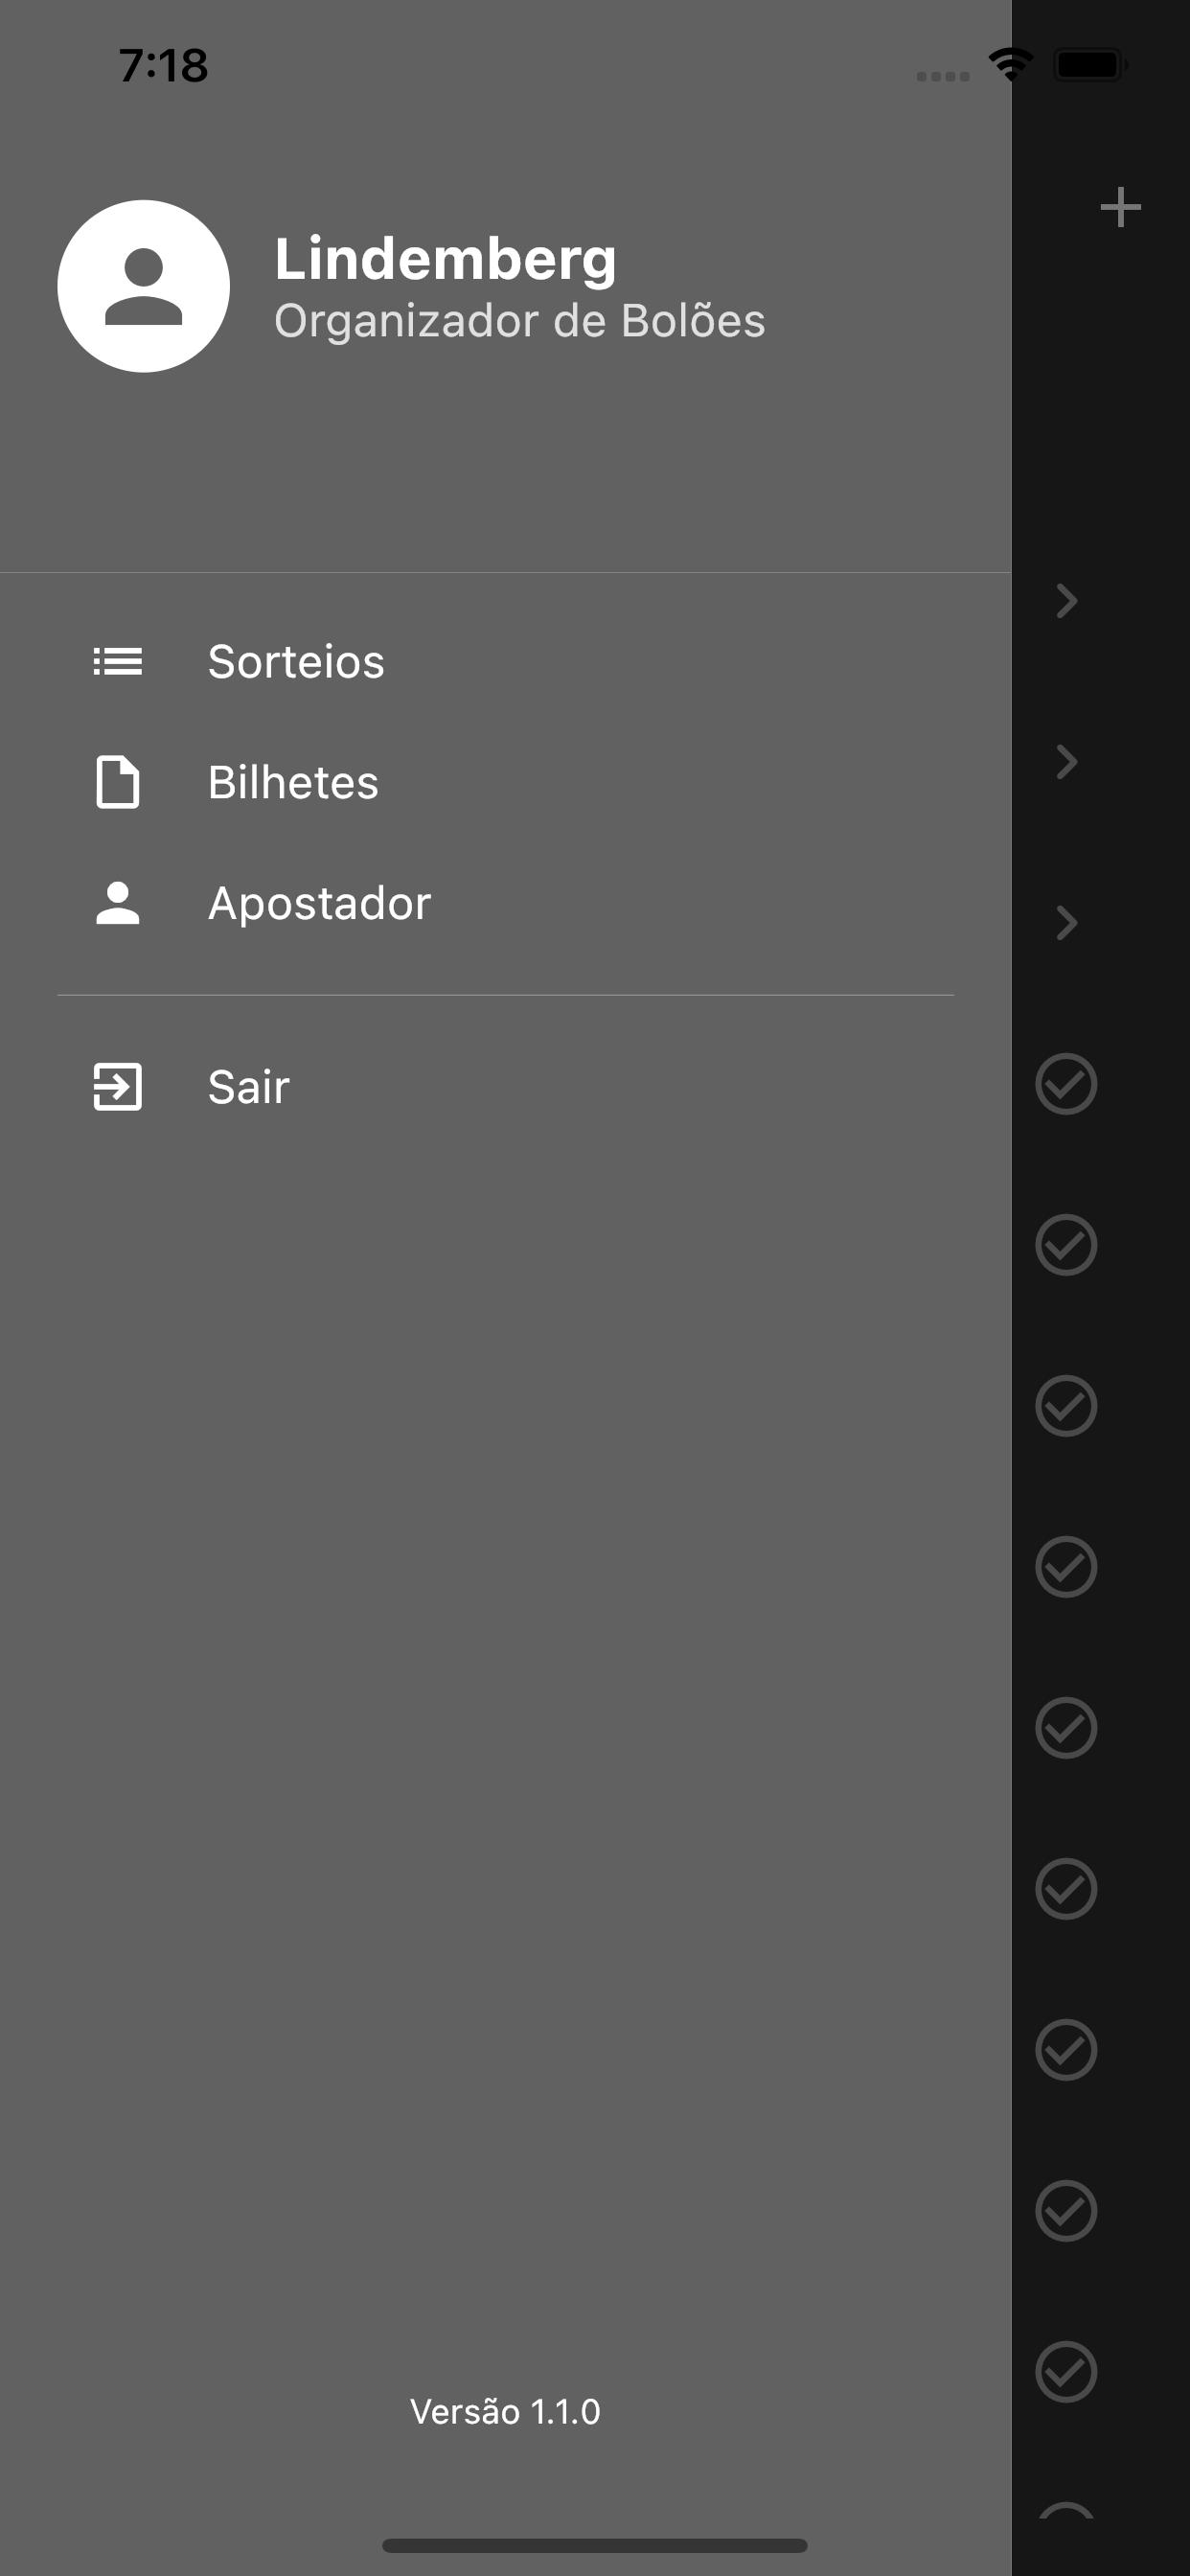Open the Sorteios menu item
1190x2576 pixels.
[x=296, y=661]
